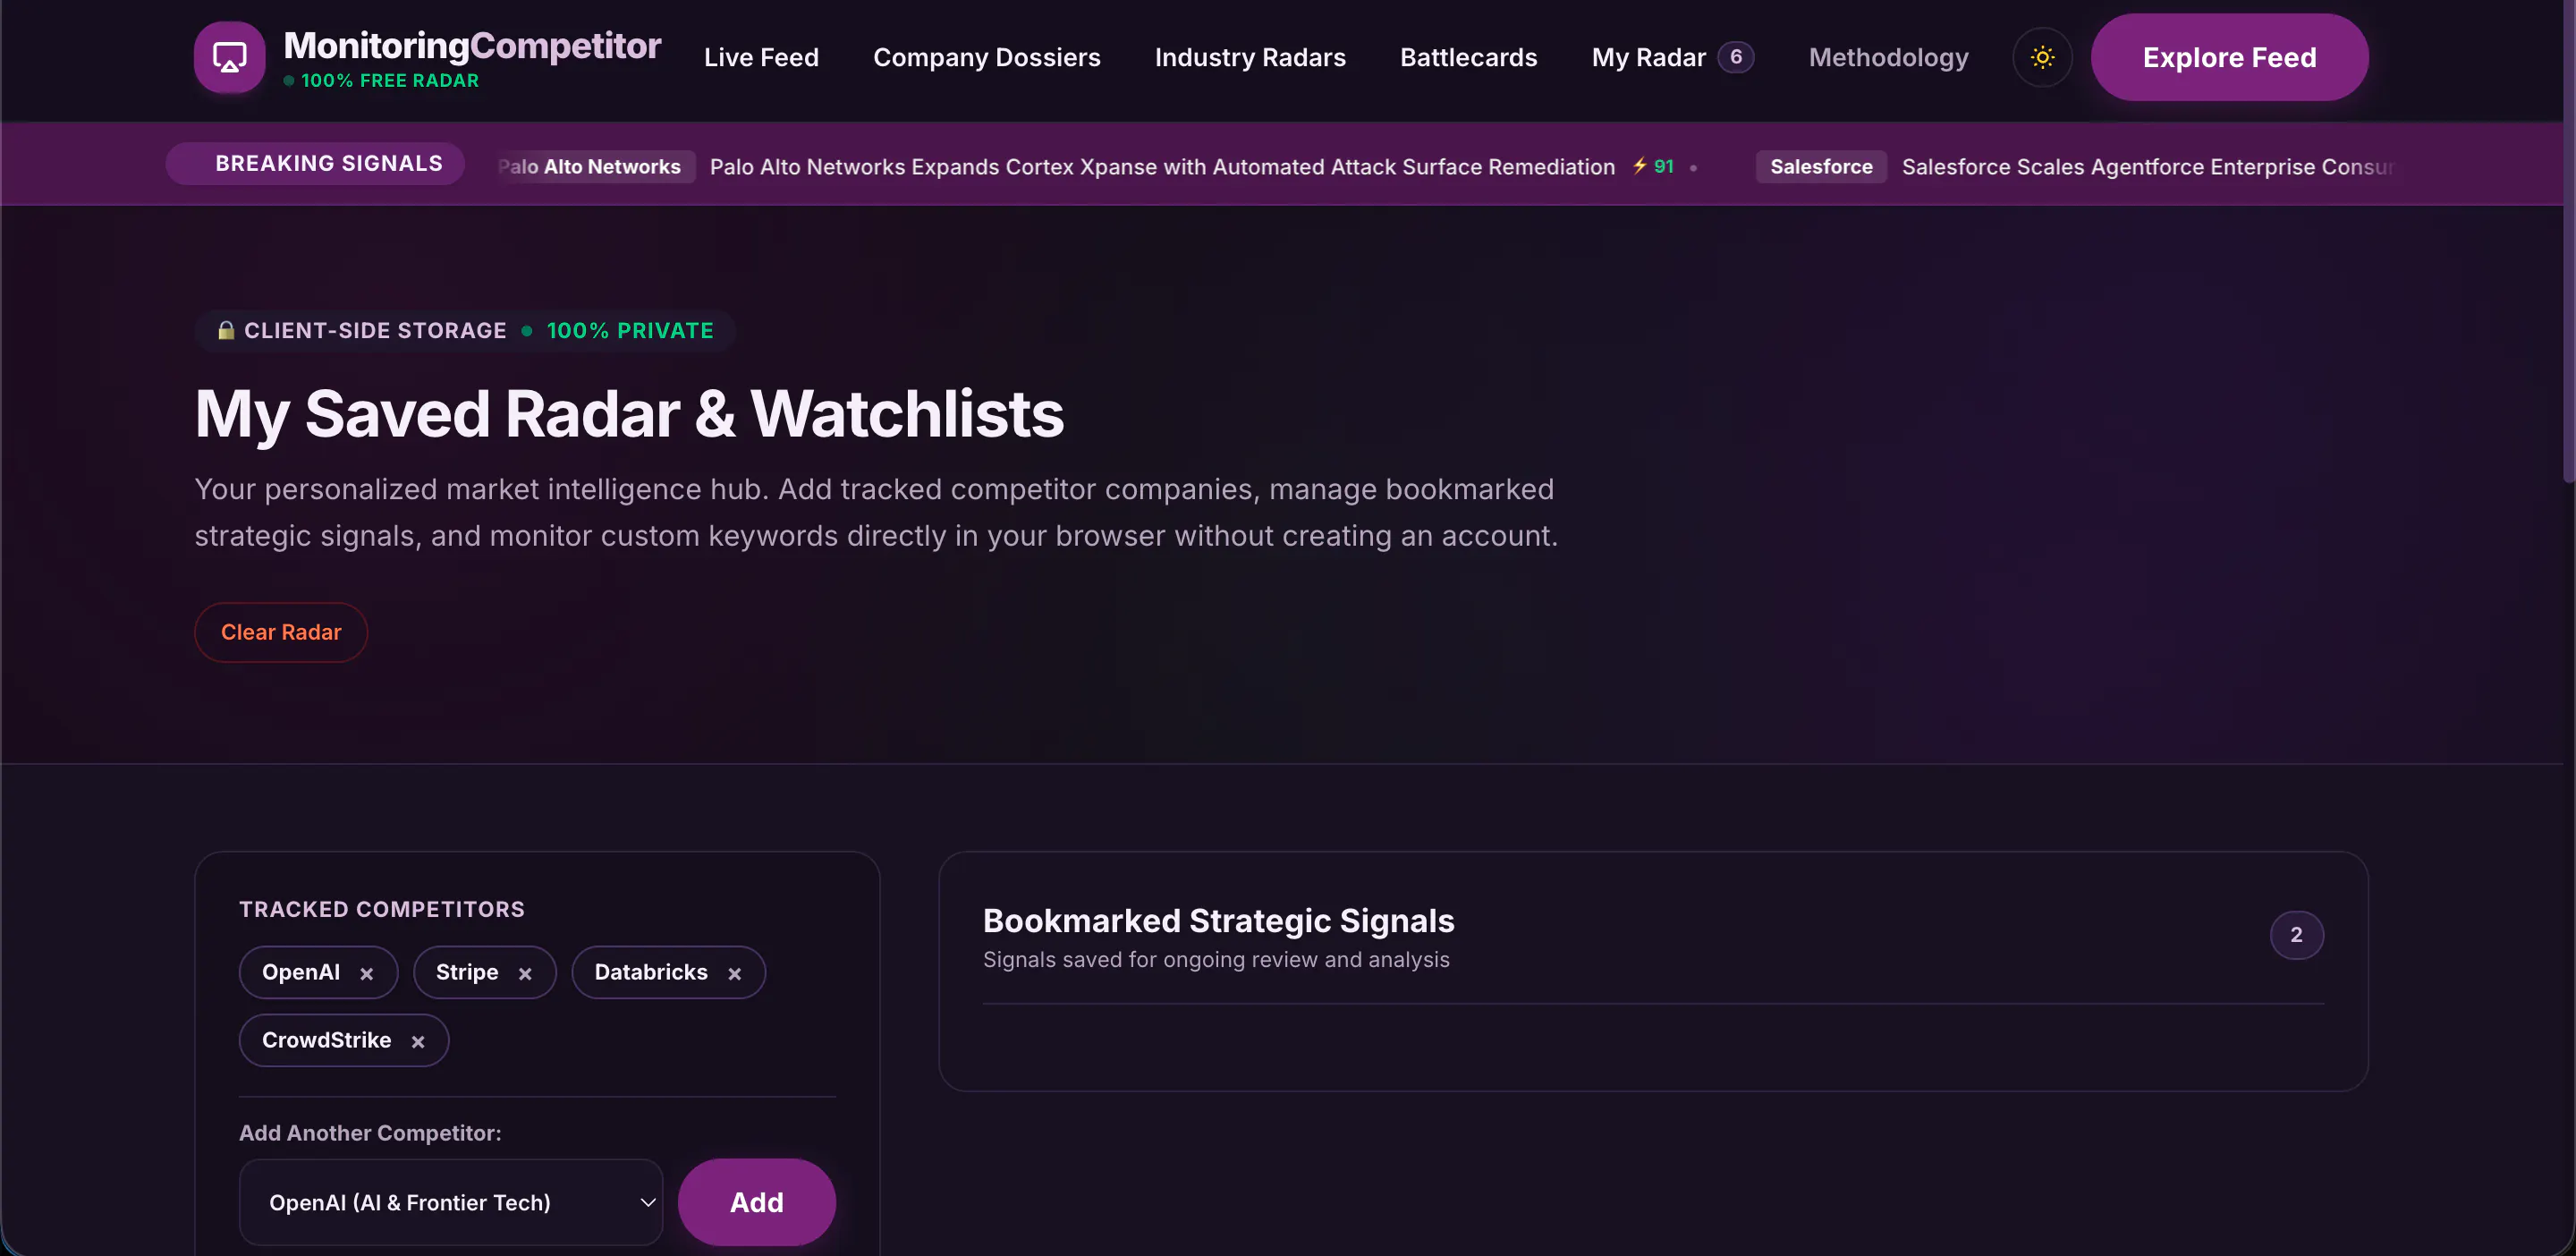Click the Salesforce ticker tag
The height and width of the screenshot is (1256, 2576).
pos(1821,166)
